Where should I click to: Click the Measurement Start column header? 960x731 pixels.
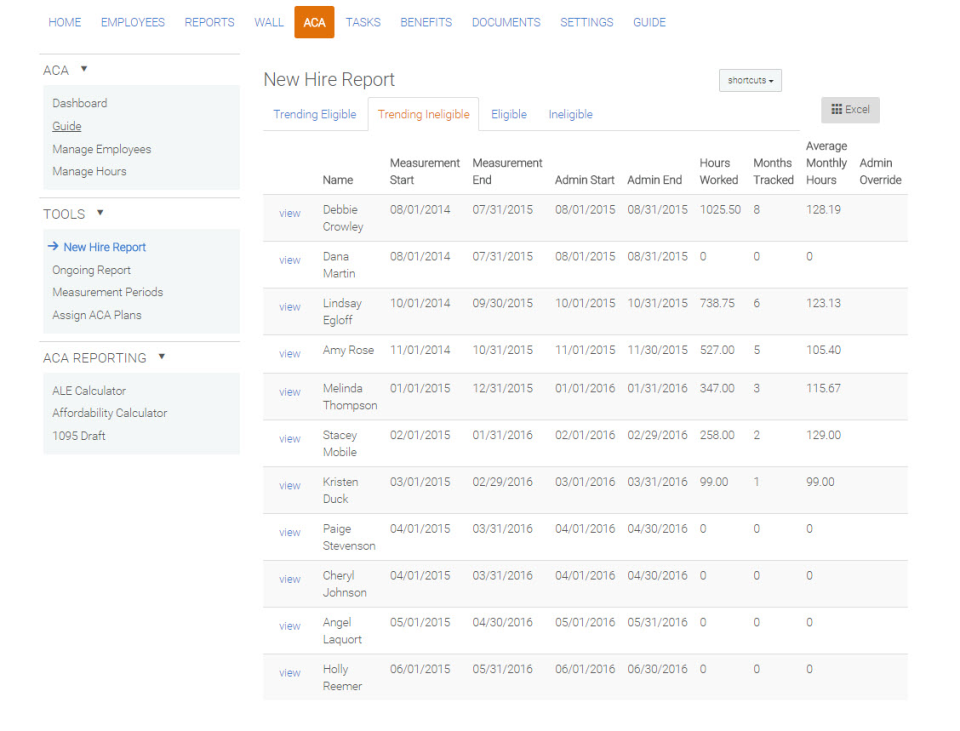coord(425,171)
